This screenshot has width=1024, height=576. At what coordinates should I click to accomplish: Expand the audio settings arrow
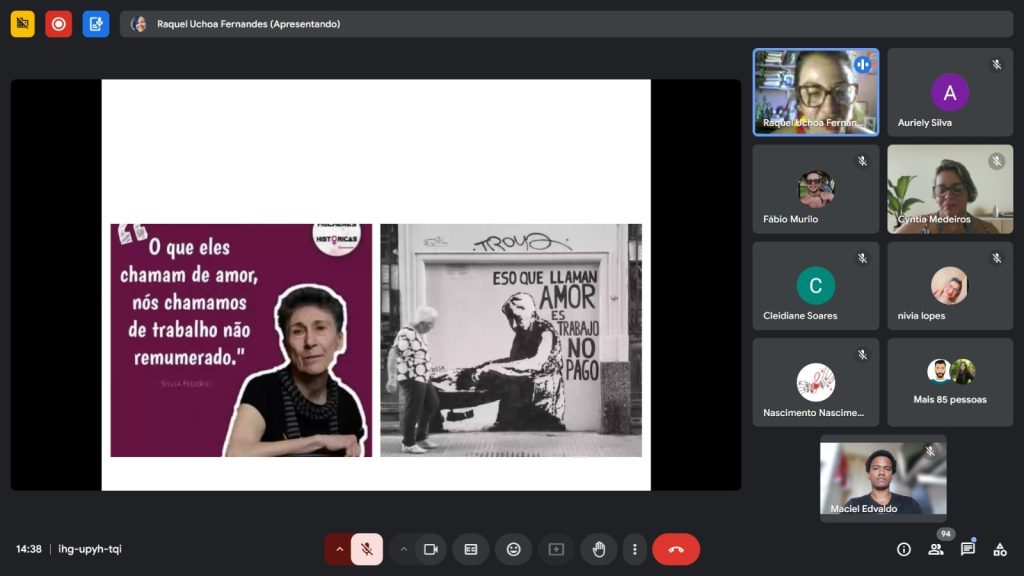339,549
